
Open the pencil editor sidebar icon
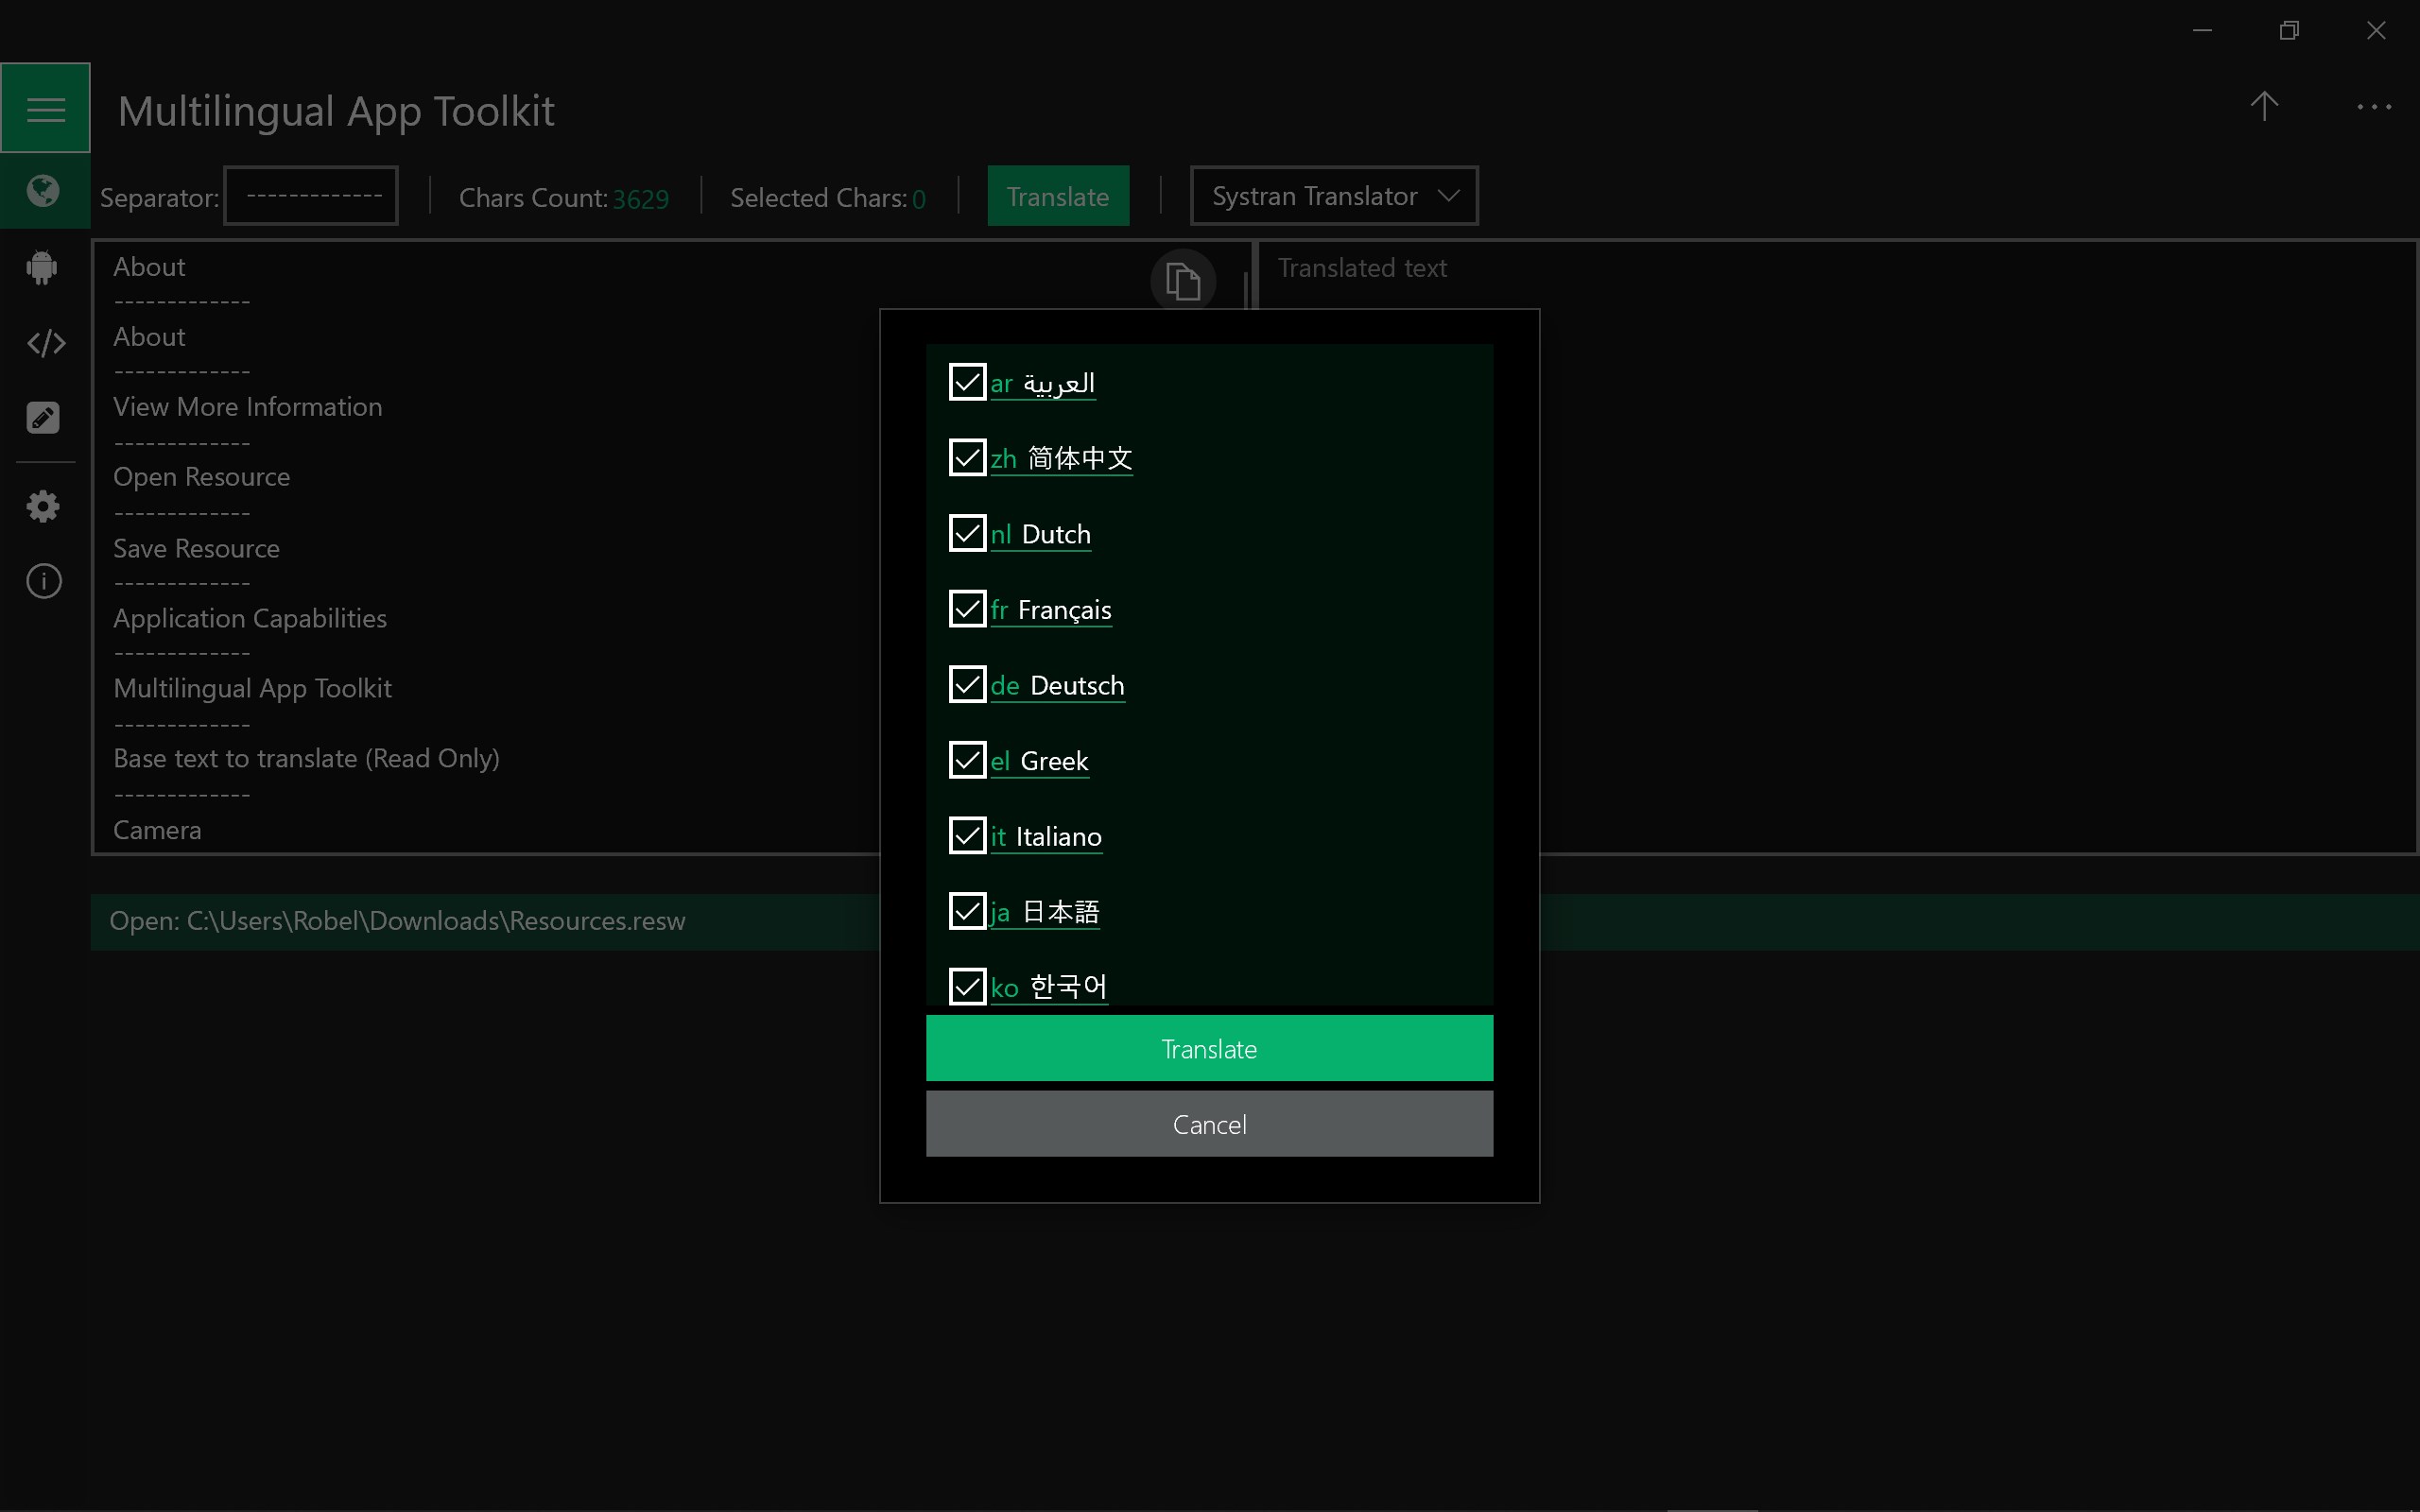coord(43,418)
